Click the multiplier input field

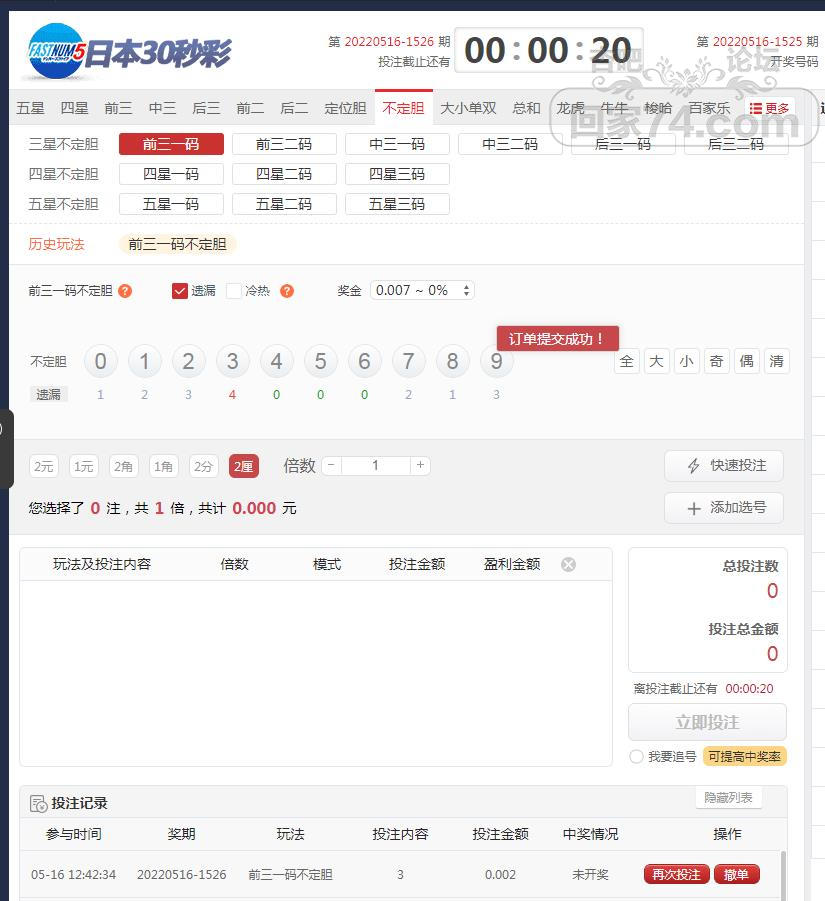375,465
